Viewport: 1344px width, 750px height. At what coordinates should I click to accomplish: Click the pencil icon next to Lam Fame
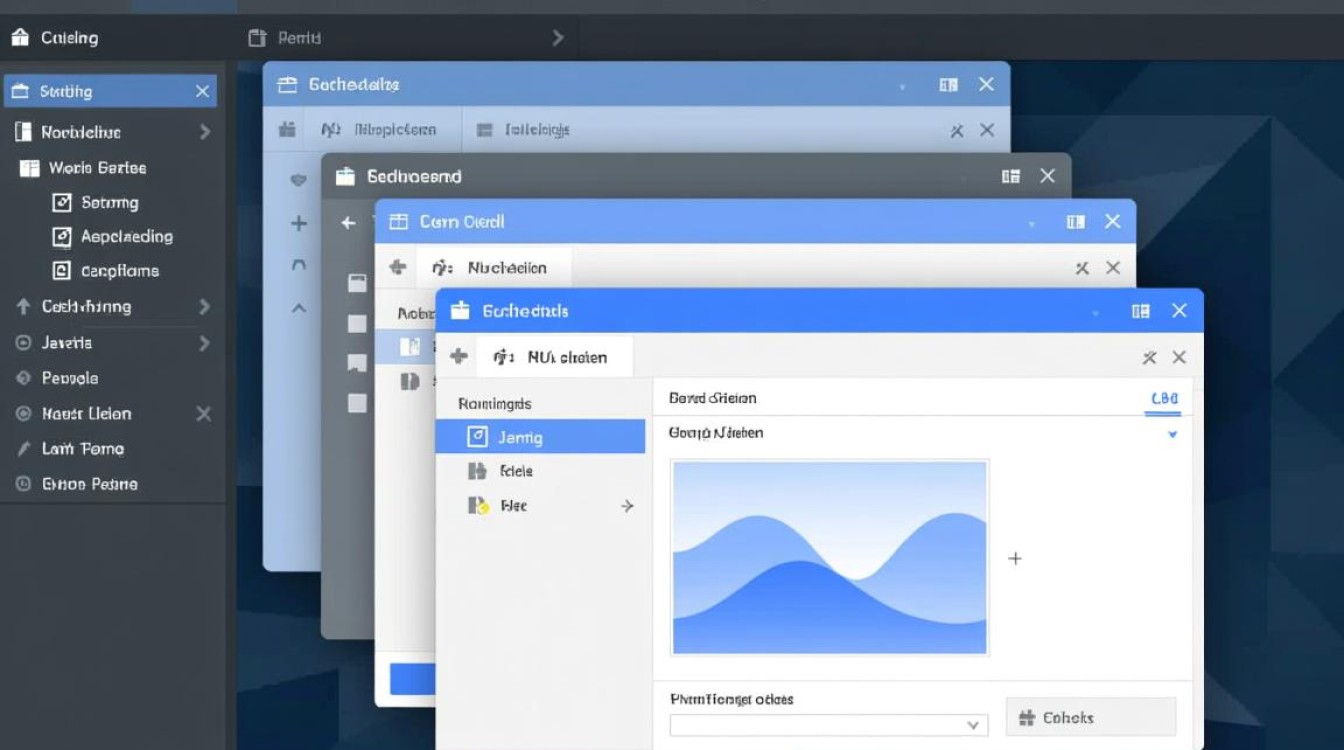24,449
